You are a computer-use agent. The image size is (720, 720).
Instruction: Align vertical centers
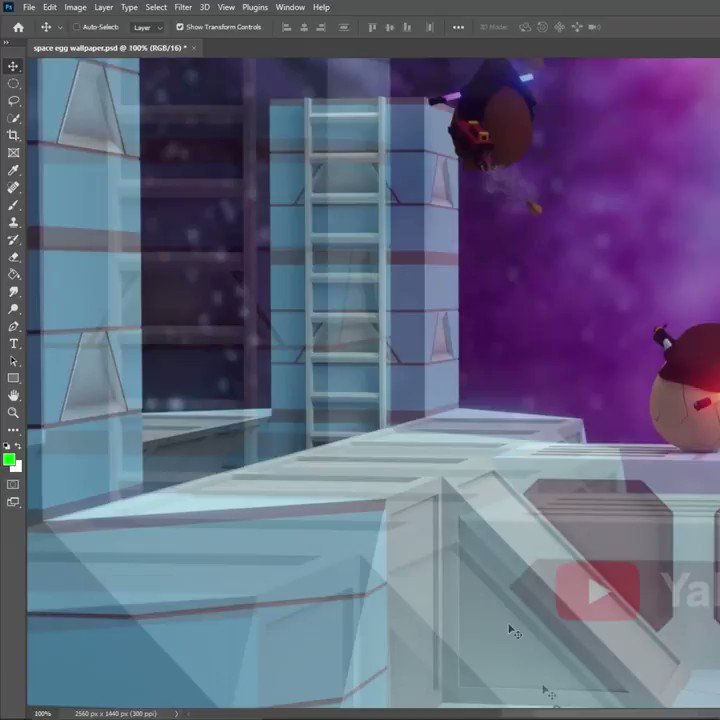point(389,28)
